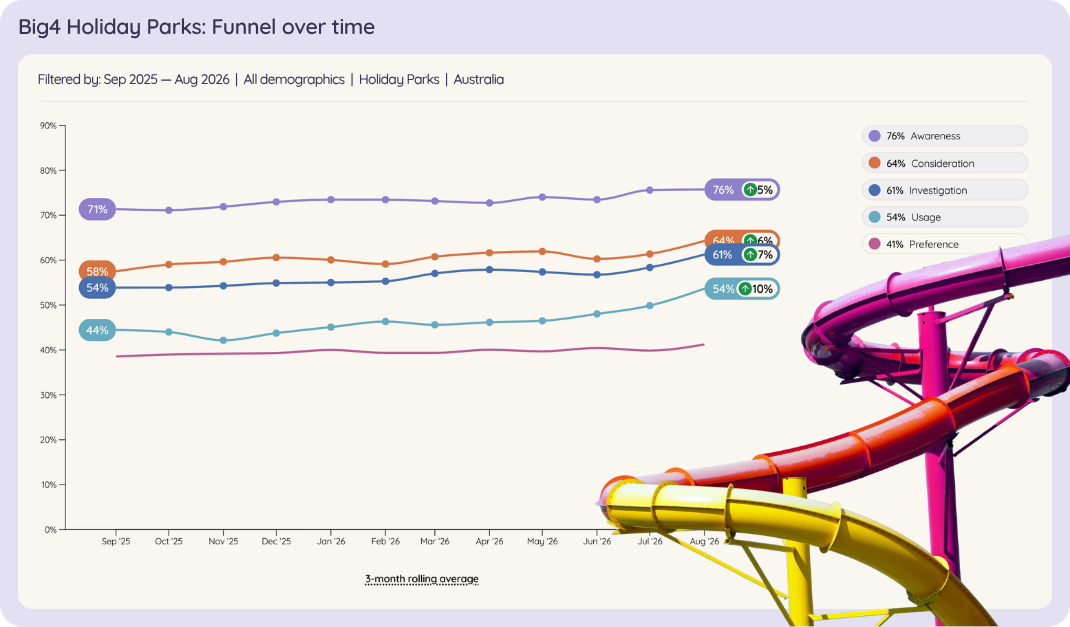The width and height of the screenshot is (1070, 627).
Task: Toggle the Investigation legend item
Action: (944, 190)
